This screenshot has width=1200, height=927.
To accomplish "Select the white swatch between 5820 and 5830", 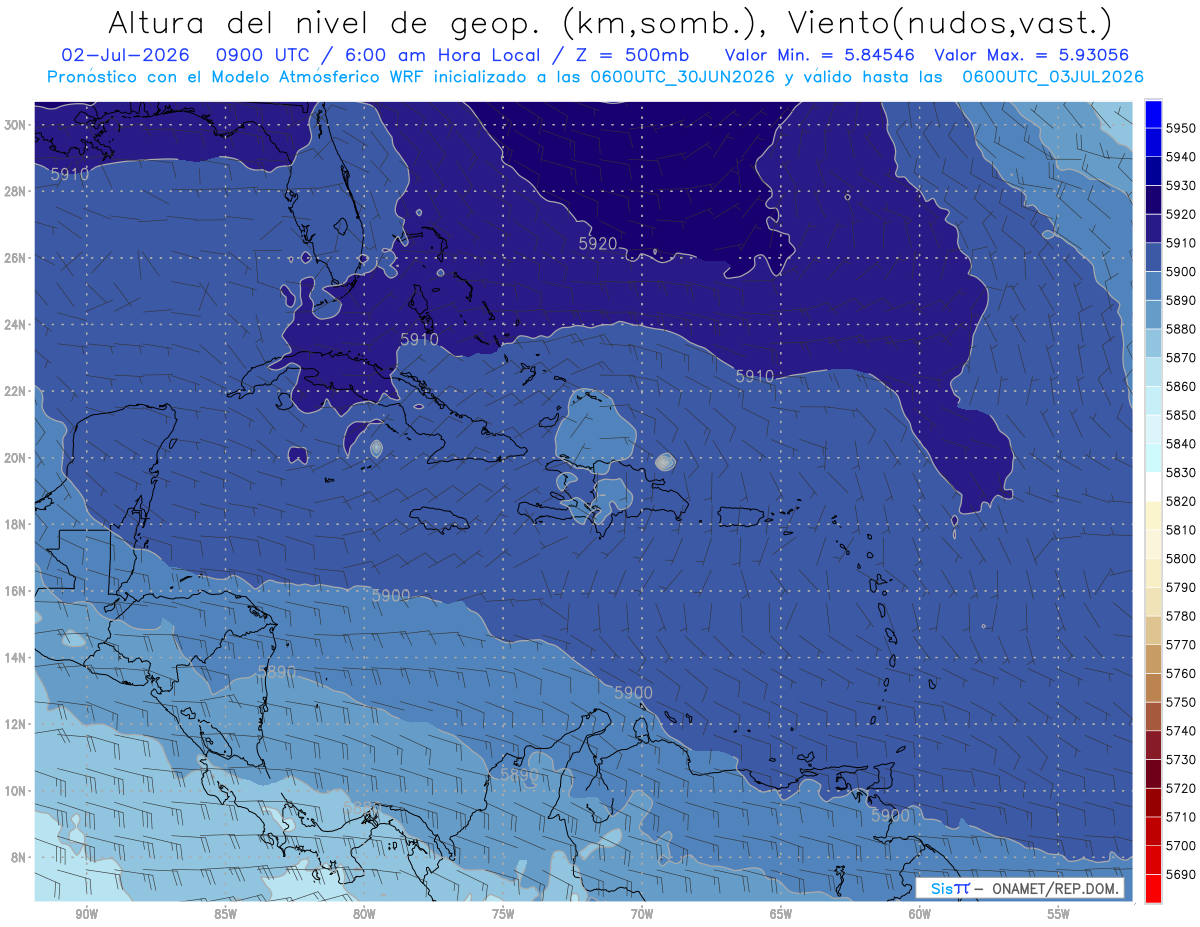I will tap(1153, 487).
